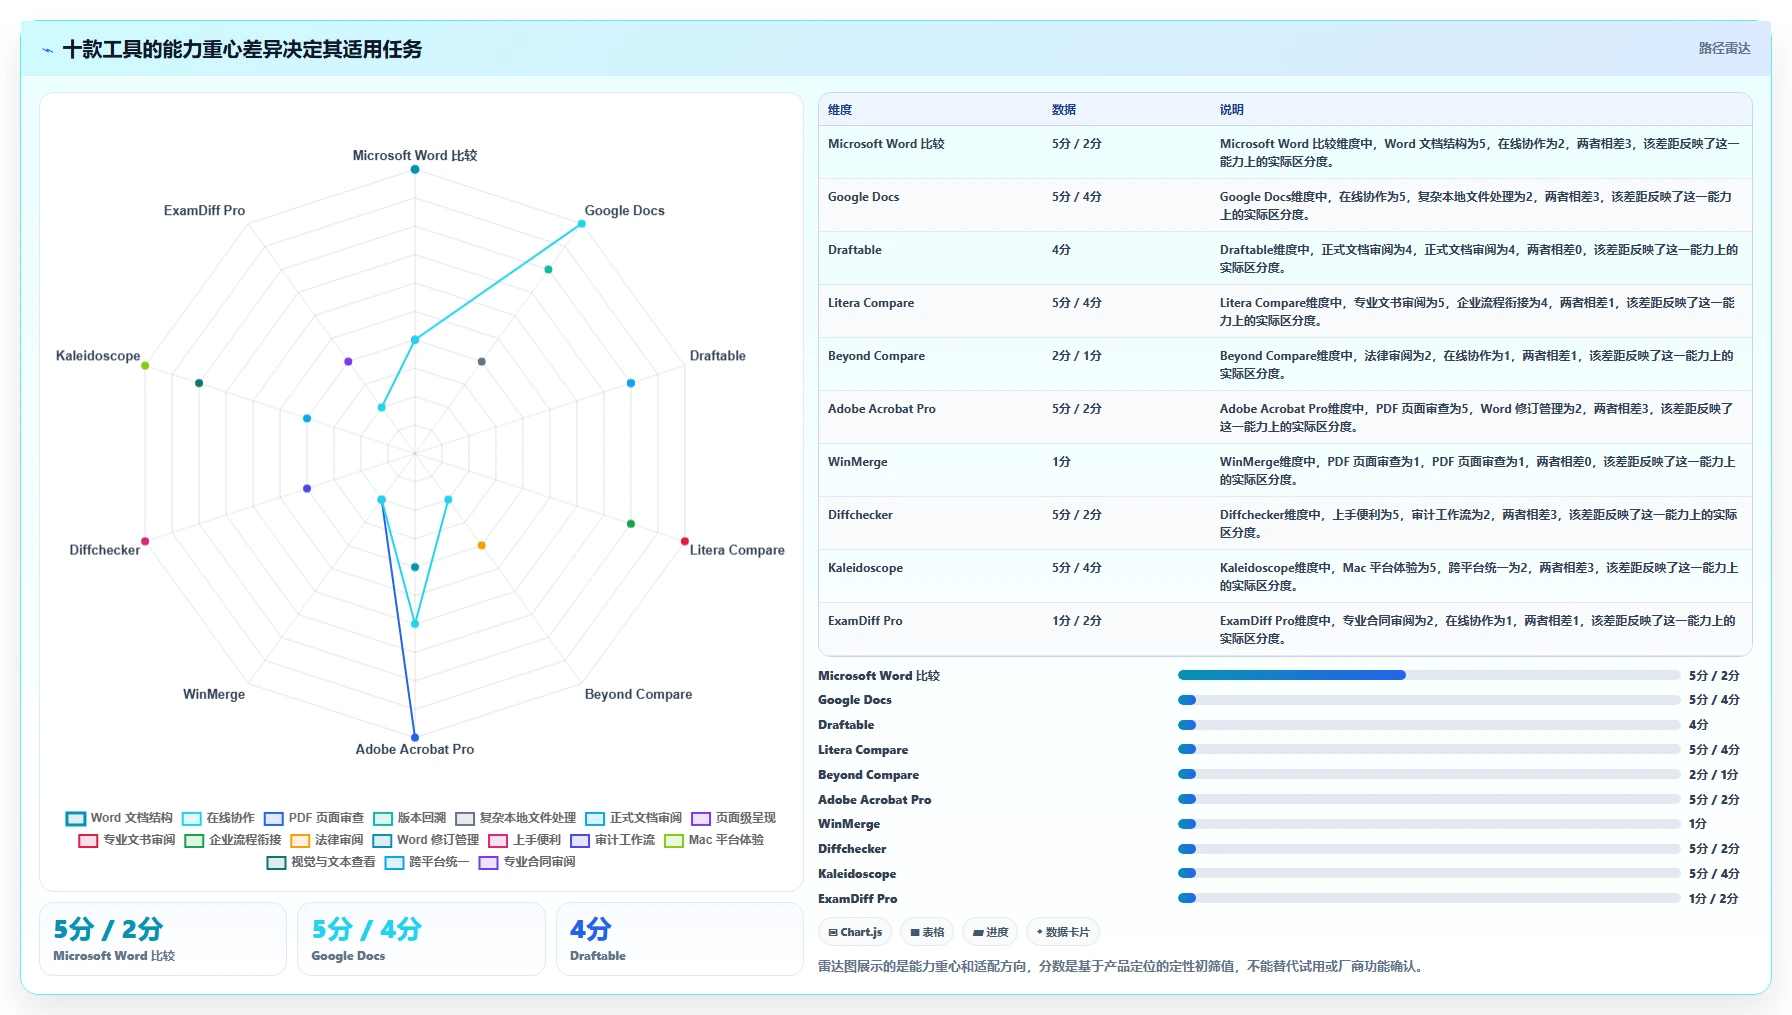Click the 跨平台统一 legend label
The image size is (1792, 1015).
click(x=439, y=862)
